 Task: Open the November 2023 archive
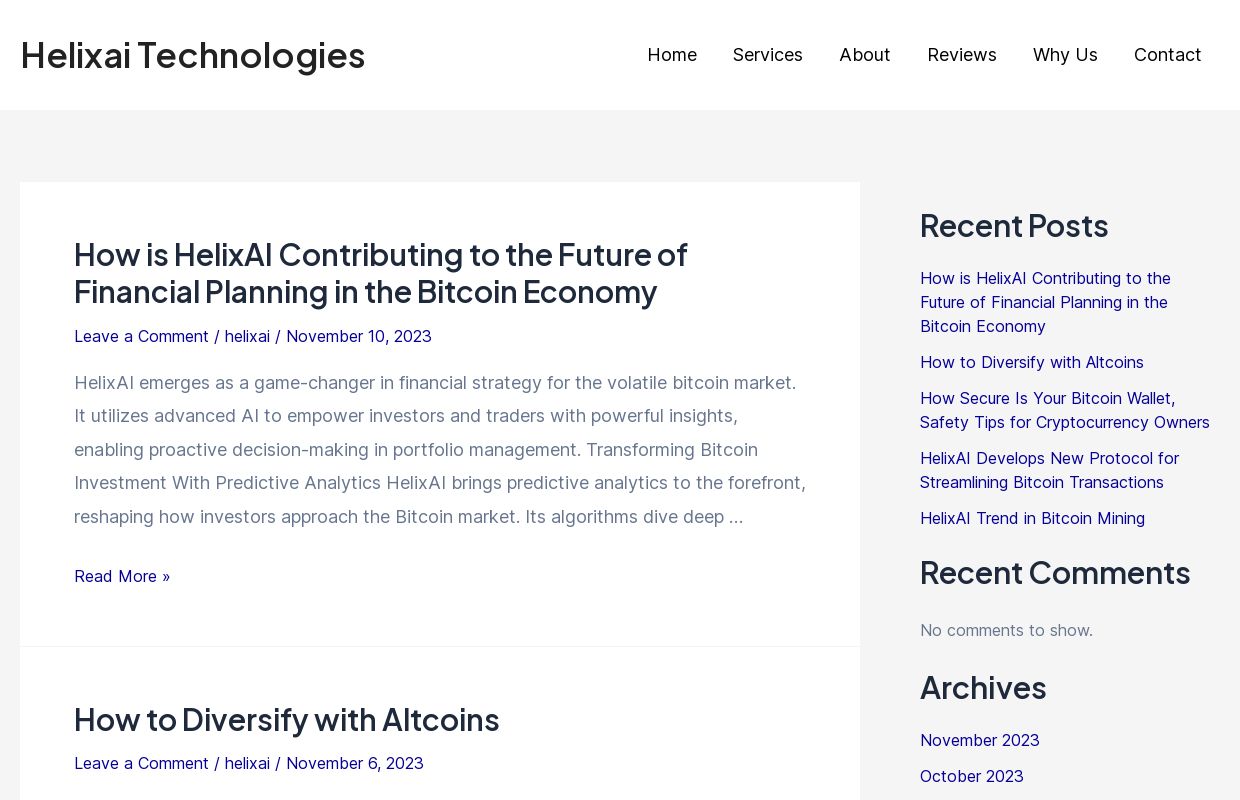click(979, 740)
